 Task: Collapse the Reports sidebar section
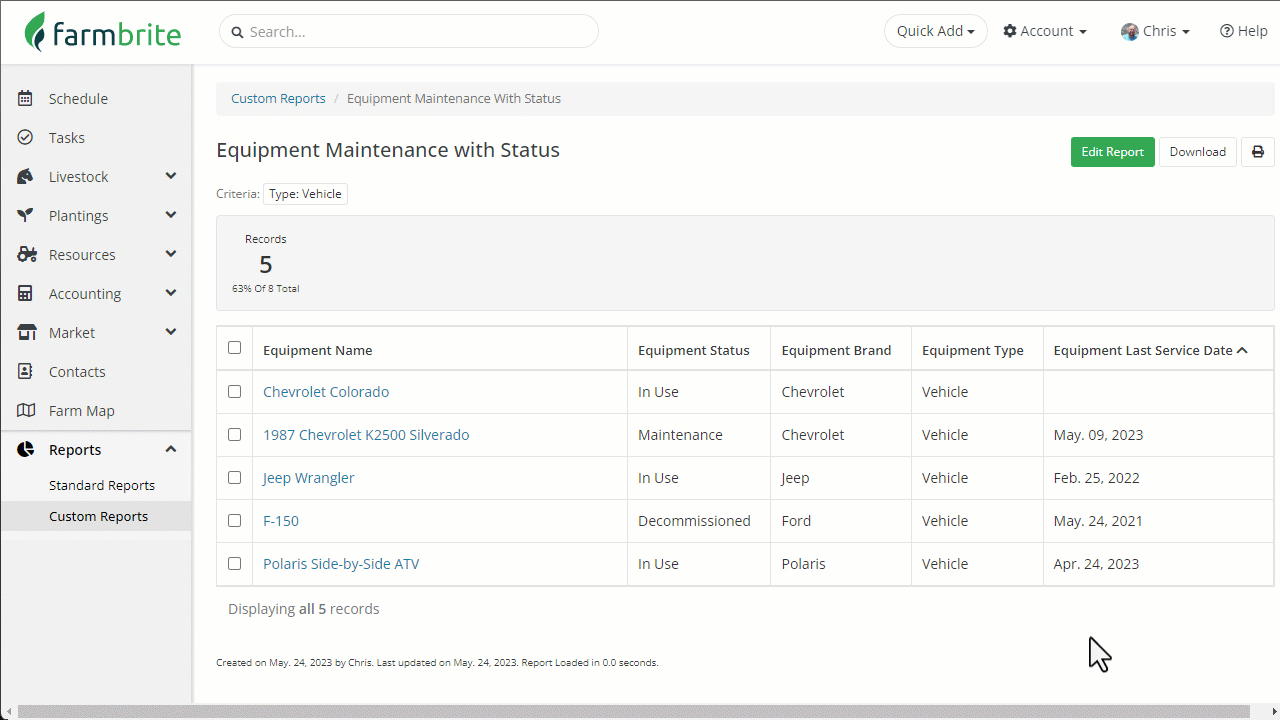click(171, 450)
